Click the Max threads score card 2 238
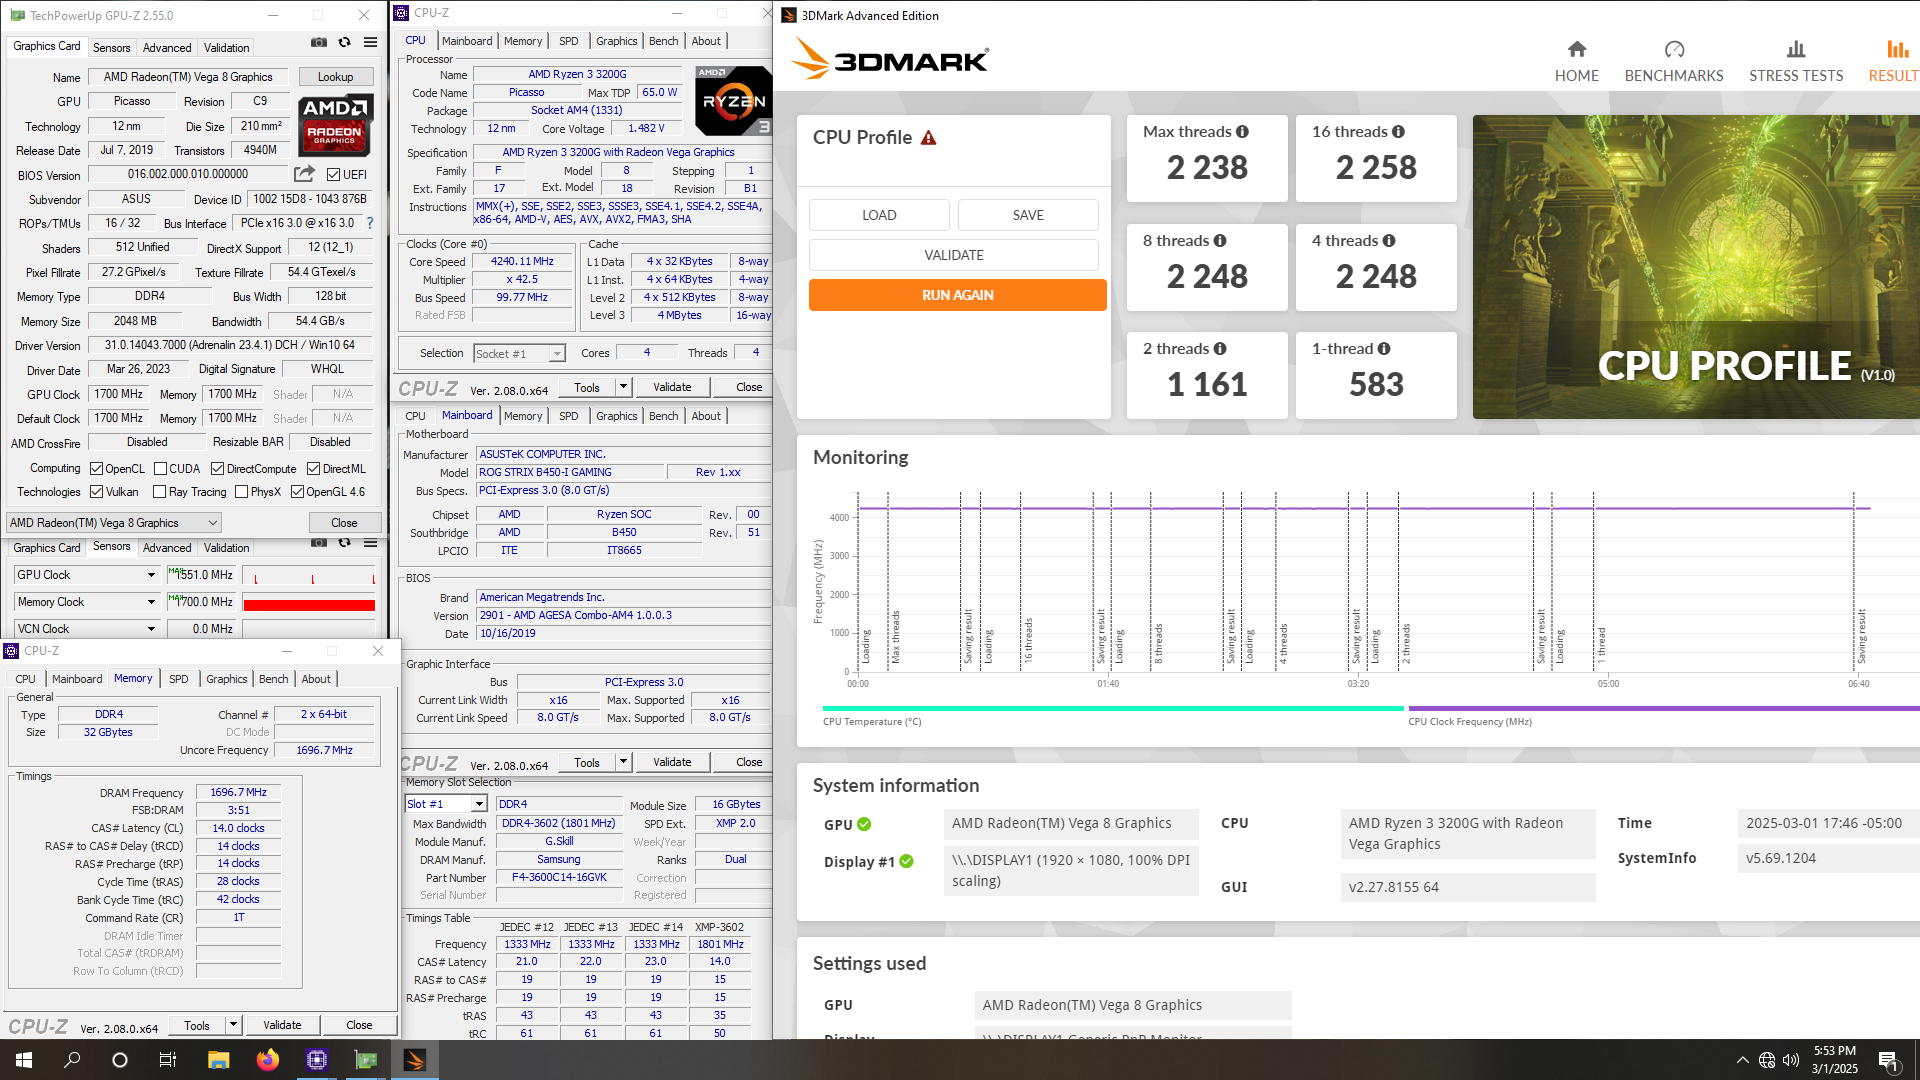Image resolution: width=1920 pixels, height=1080 pixels. pyautogui.click(x=1207, y=159)
